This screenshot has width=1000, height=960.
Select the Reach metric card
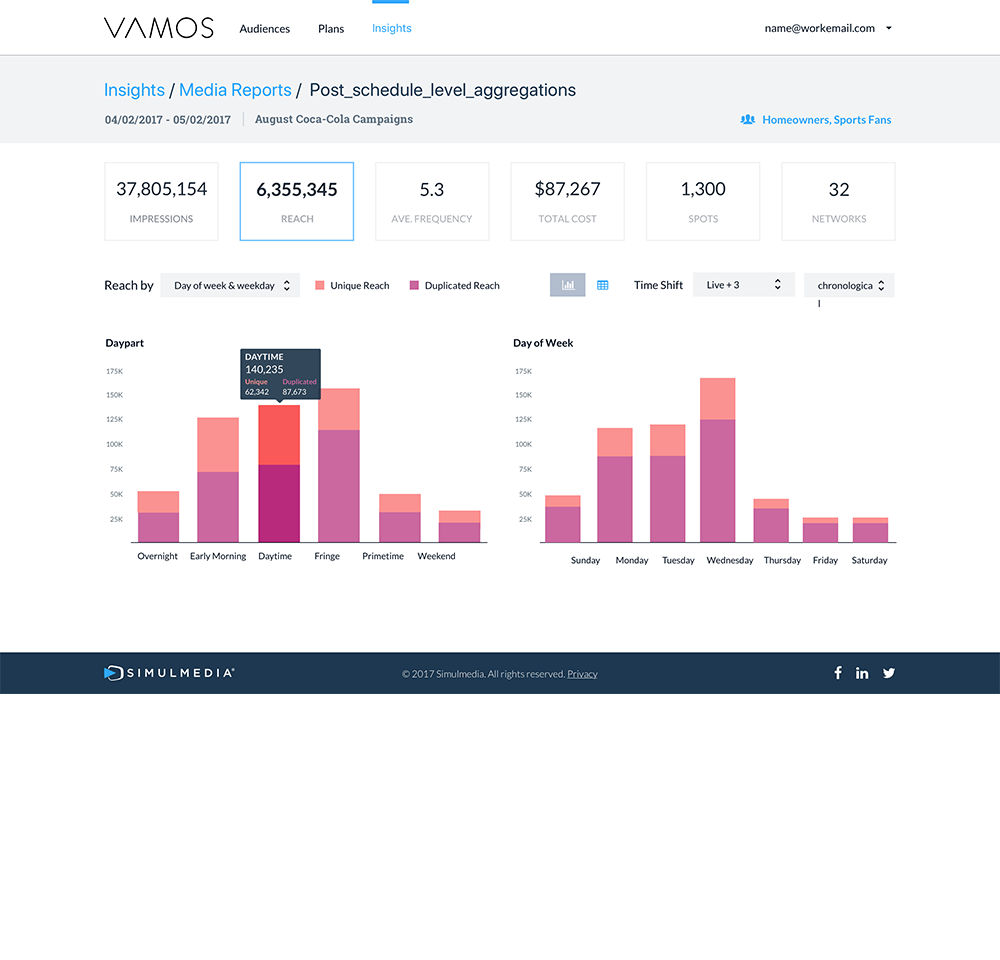tap(297, 202)
